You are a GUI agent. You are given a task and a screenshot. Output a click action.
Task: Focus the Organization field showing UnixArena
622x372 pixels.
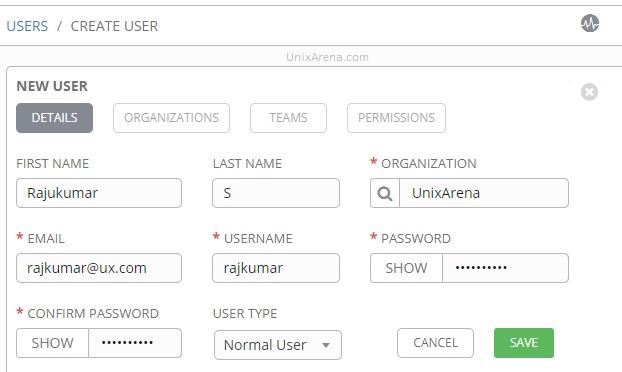click(484, 193)
